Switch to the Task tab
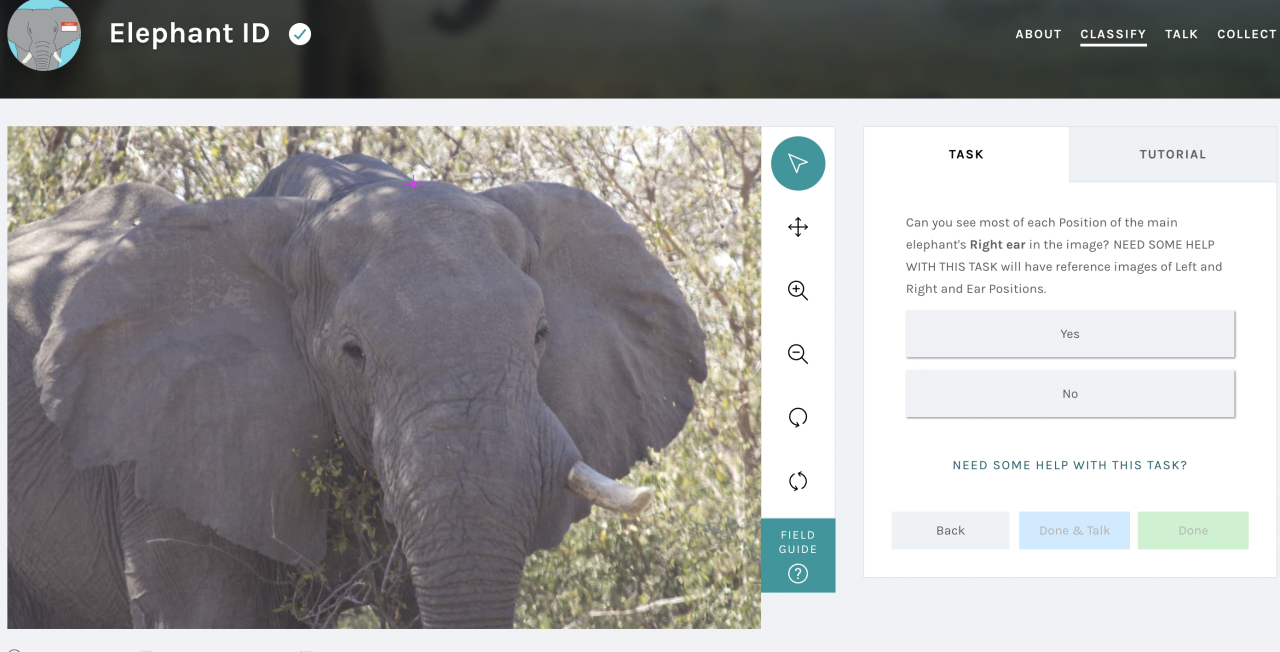The width and height of the screenshot is (1280, 652). tap(966, 154)
